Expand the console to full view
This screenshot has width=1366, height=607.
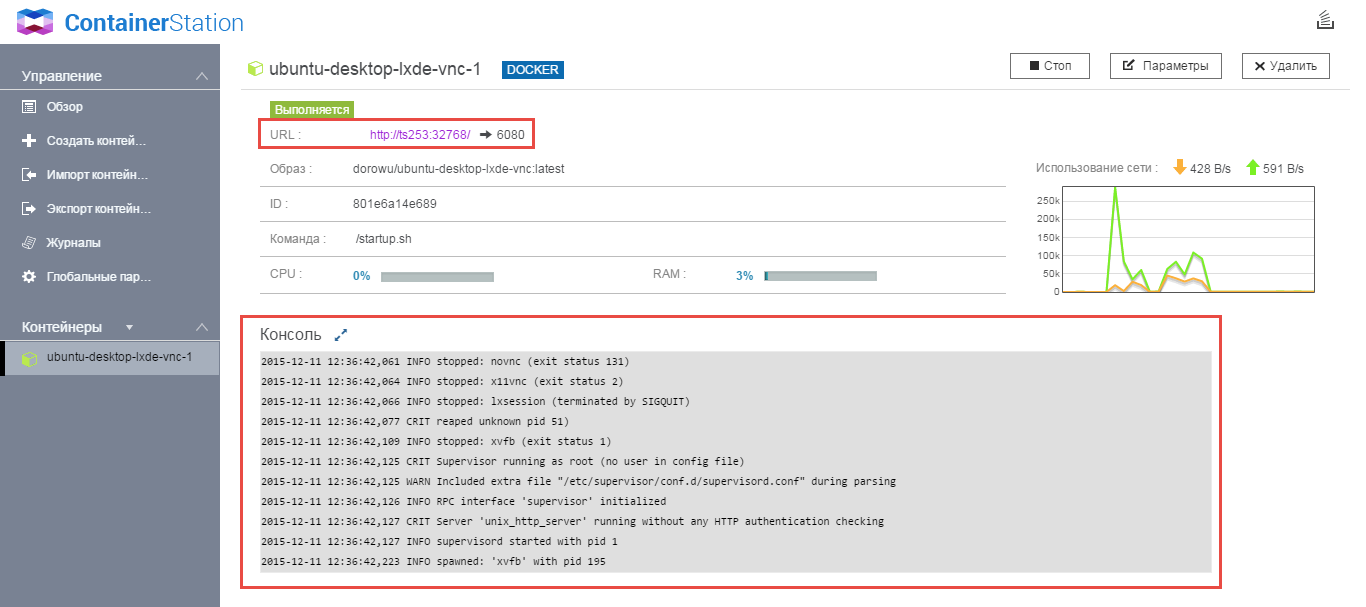pos(340,334)
